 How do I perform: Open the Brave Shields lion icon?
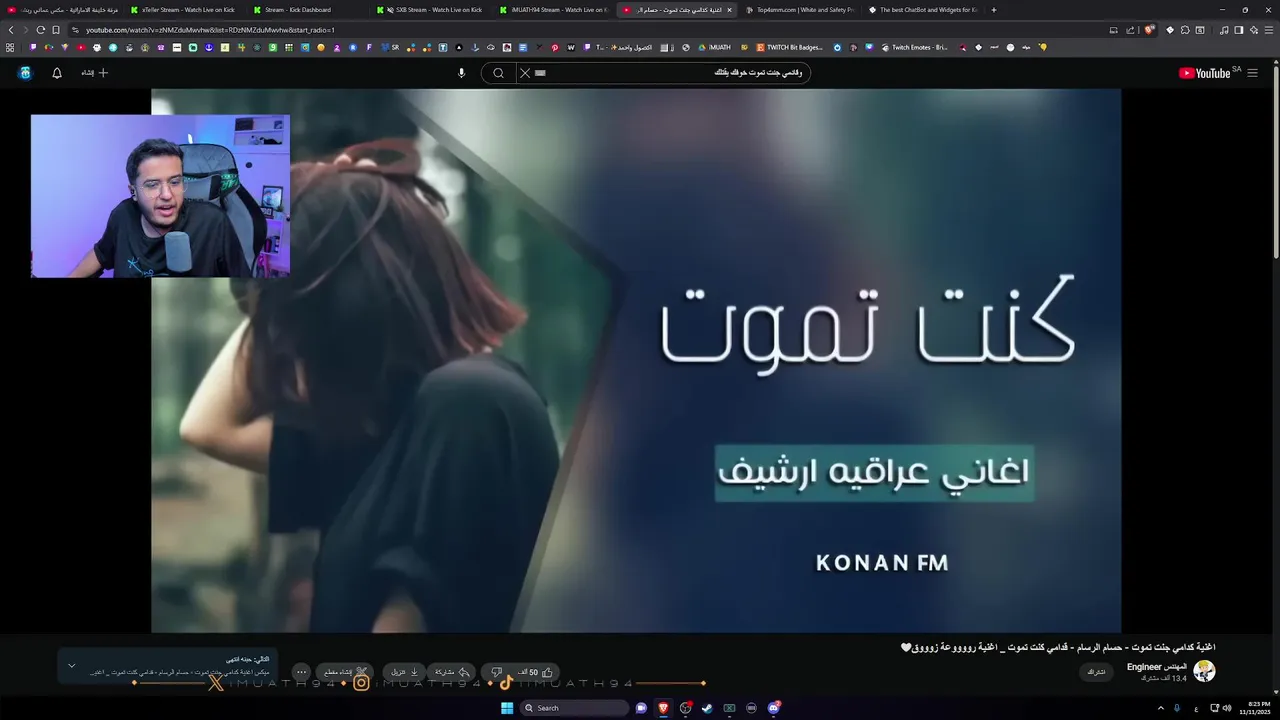pos(1149,30)
